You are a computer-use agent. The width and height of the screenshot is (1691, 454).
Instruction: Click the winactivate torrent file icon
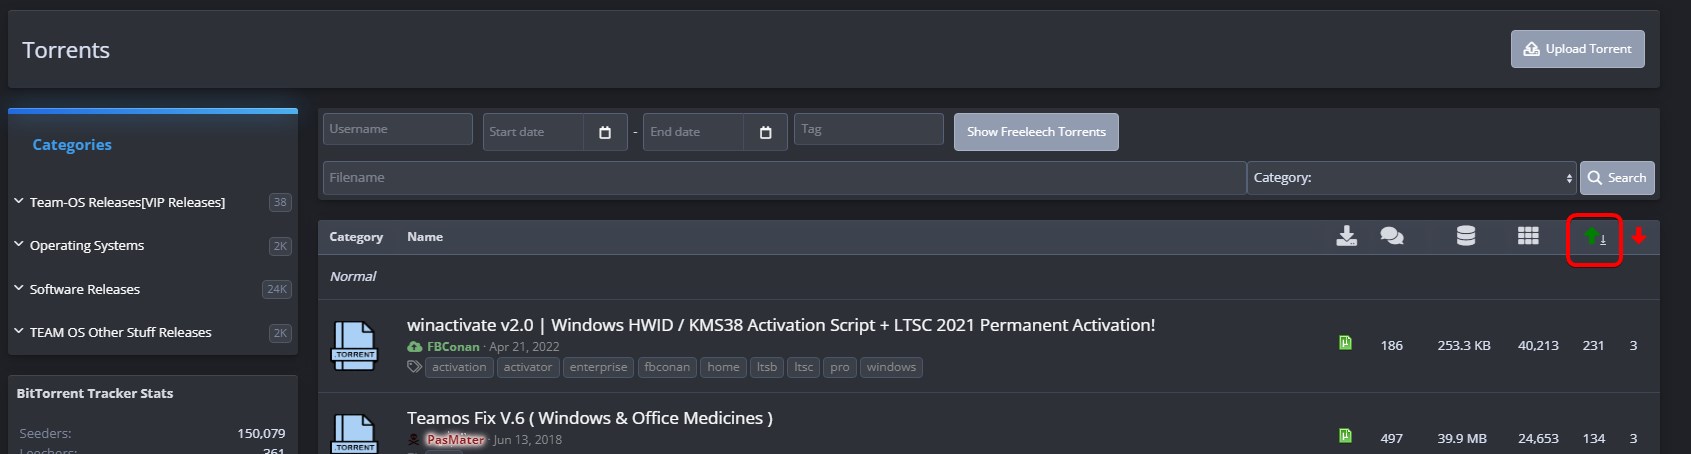click(355, 346)
